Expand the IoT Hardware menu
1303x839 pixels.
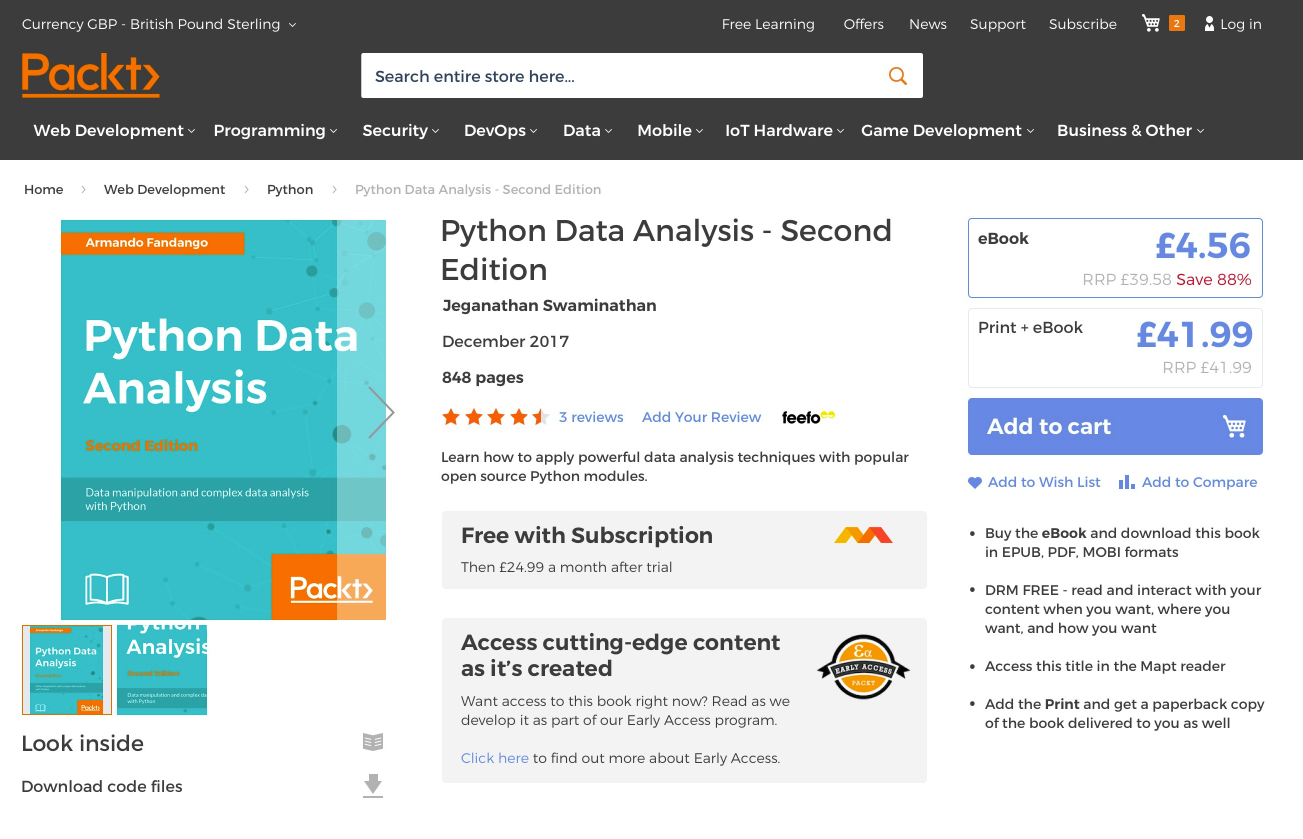pyautogui.click(x=785, y=130)
